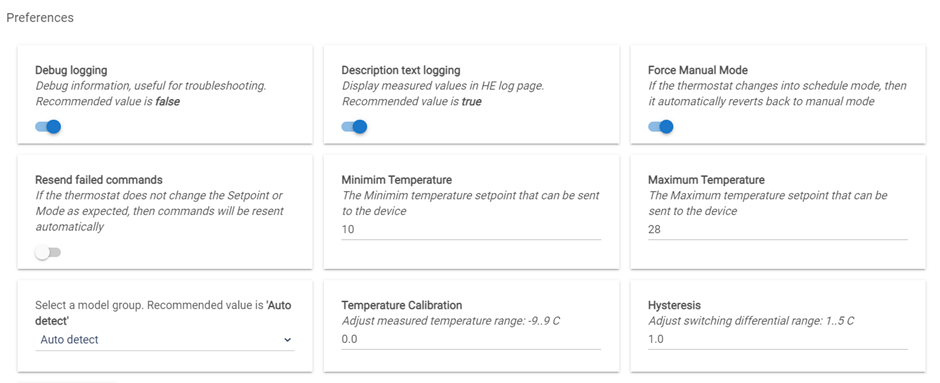The width and height of the screenshot is (940, 383).
Task: Switch off Force Manual Mode
Action: pyautogui.click(x=661, y=126)
